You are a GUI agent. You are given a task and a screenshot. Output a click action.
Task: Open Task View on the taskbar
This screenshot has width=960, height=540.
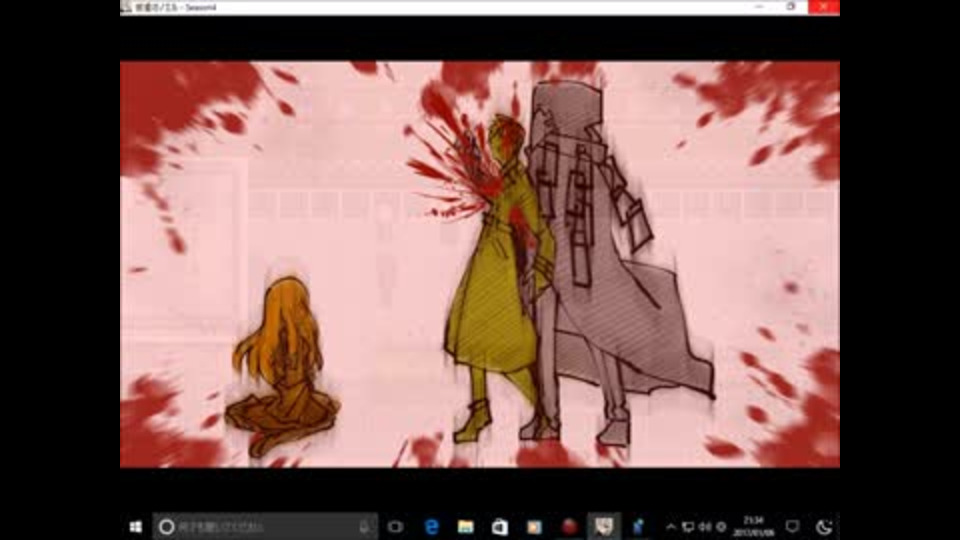click(x=396, y=527)
